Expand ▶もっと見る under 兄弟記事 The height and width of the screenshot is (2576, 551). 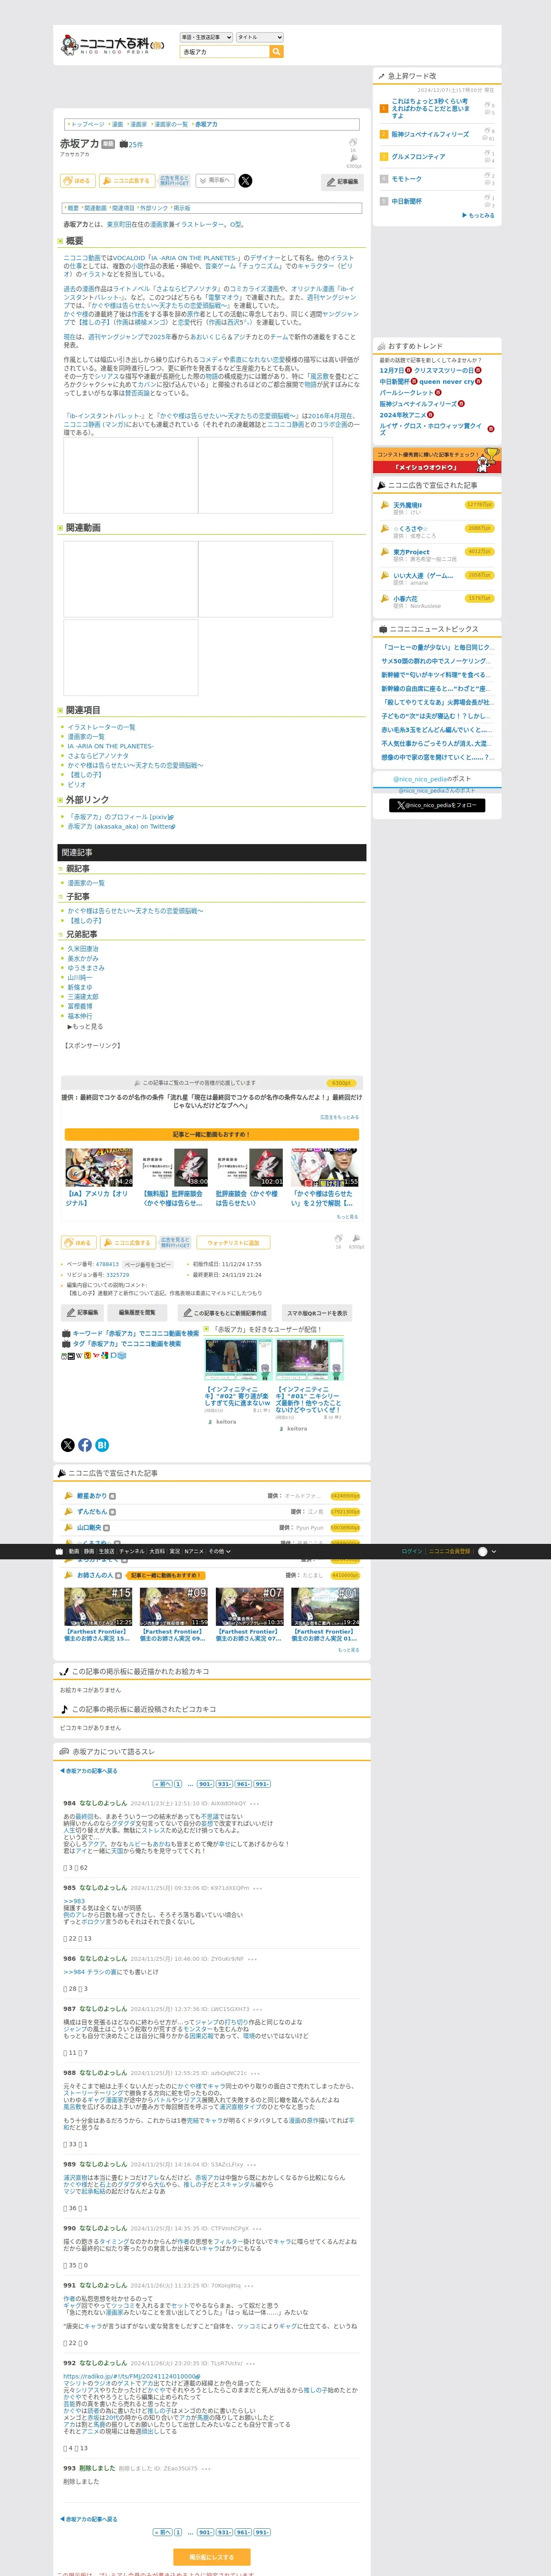coord(85,1026)
